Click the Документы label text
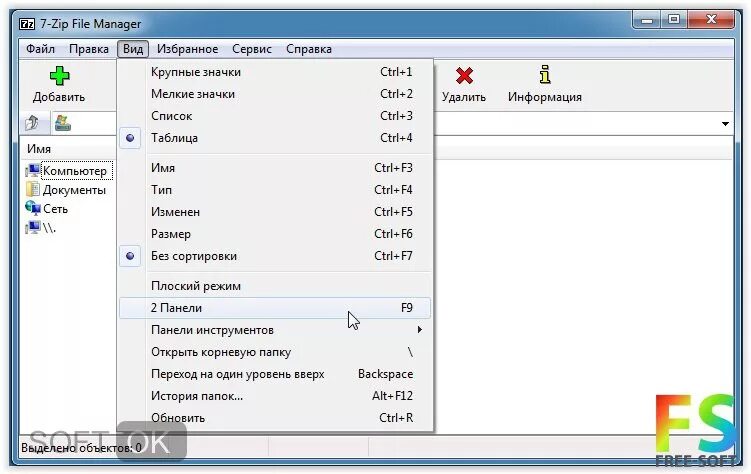 tap(74, 190)
